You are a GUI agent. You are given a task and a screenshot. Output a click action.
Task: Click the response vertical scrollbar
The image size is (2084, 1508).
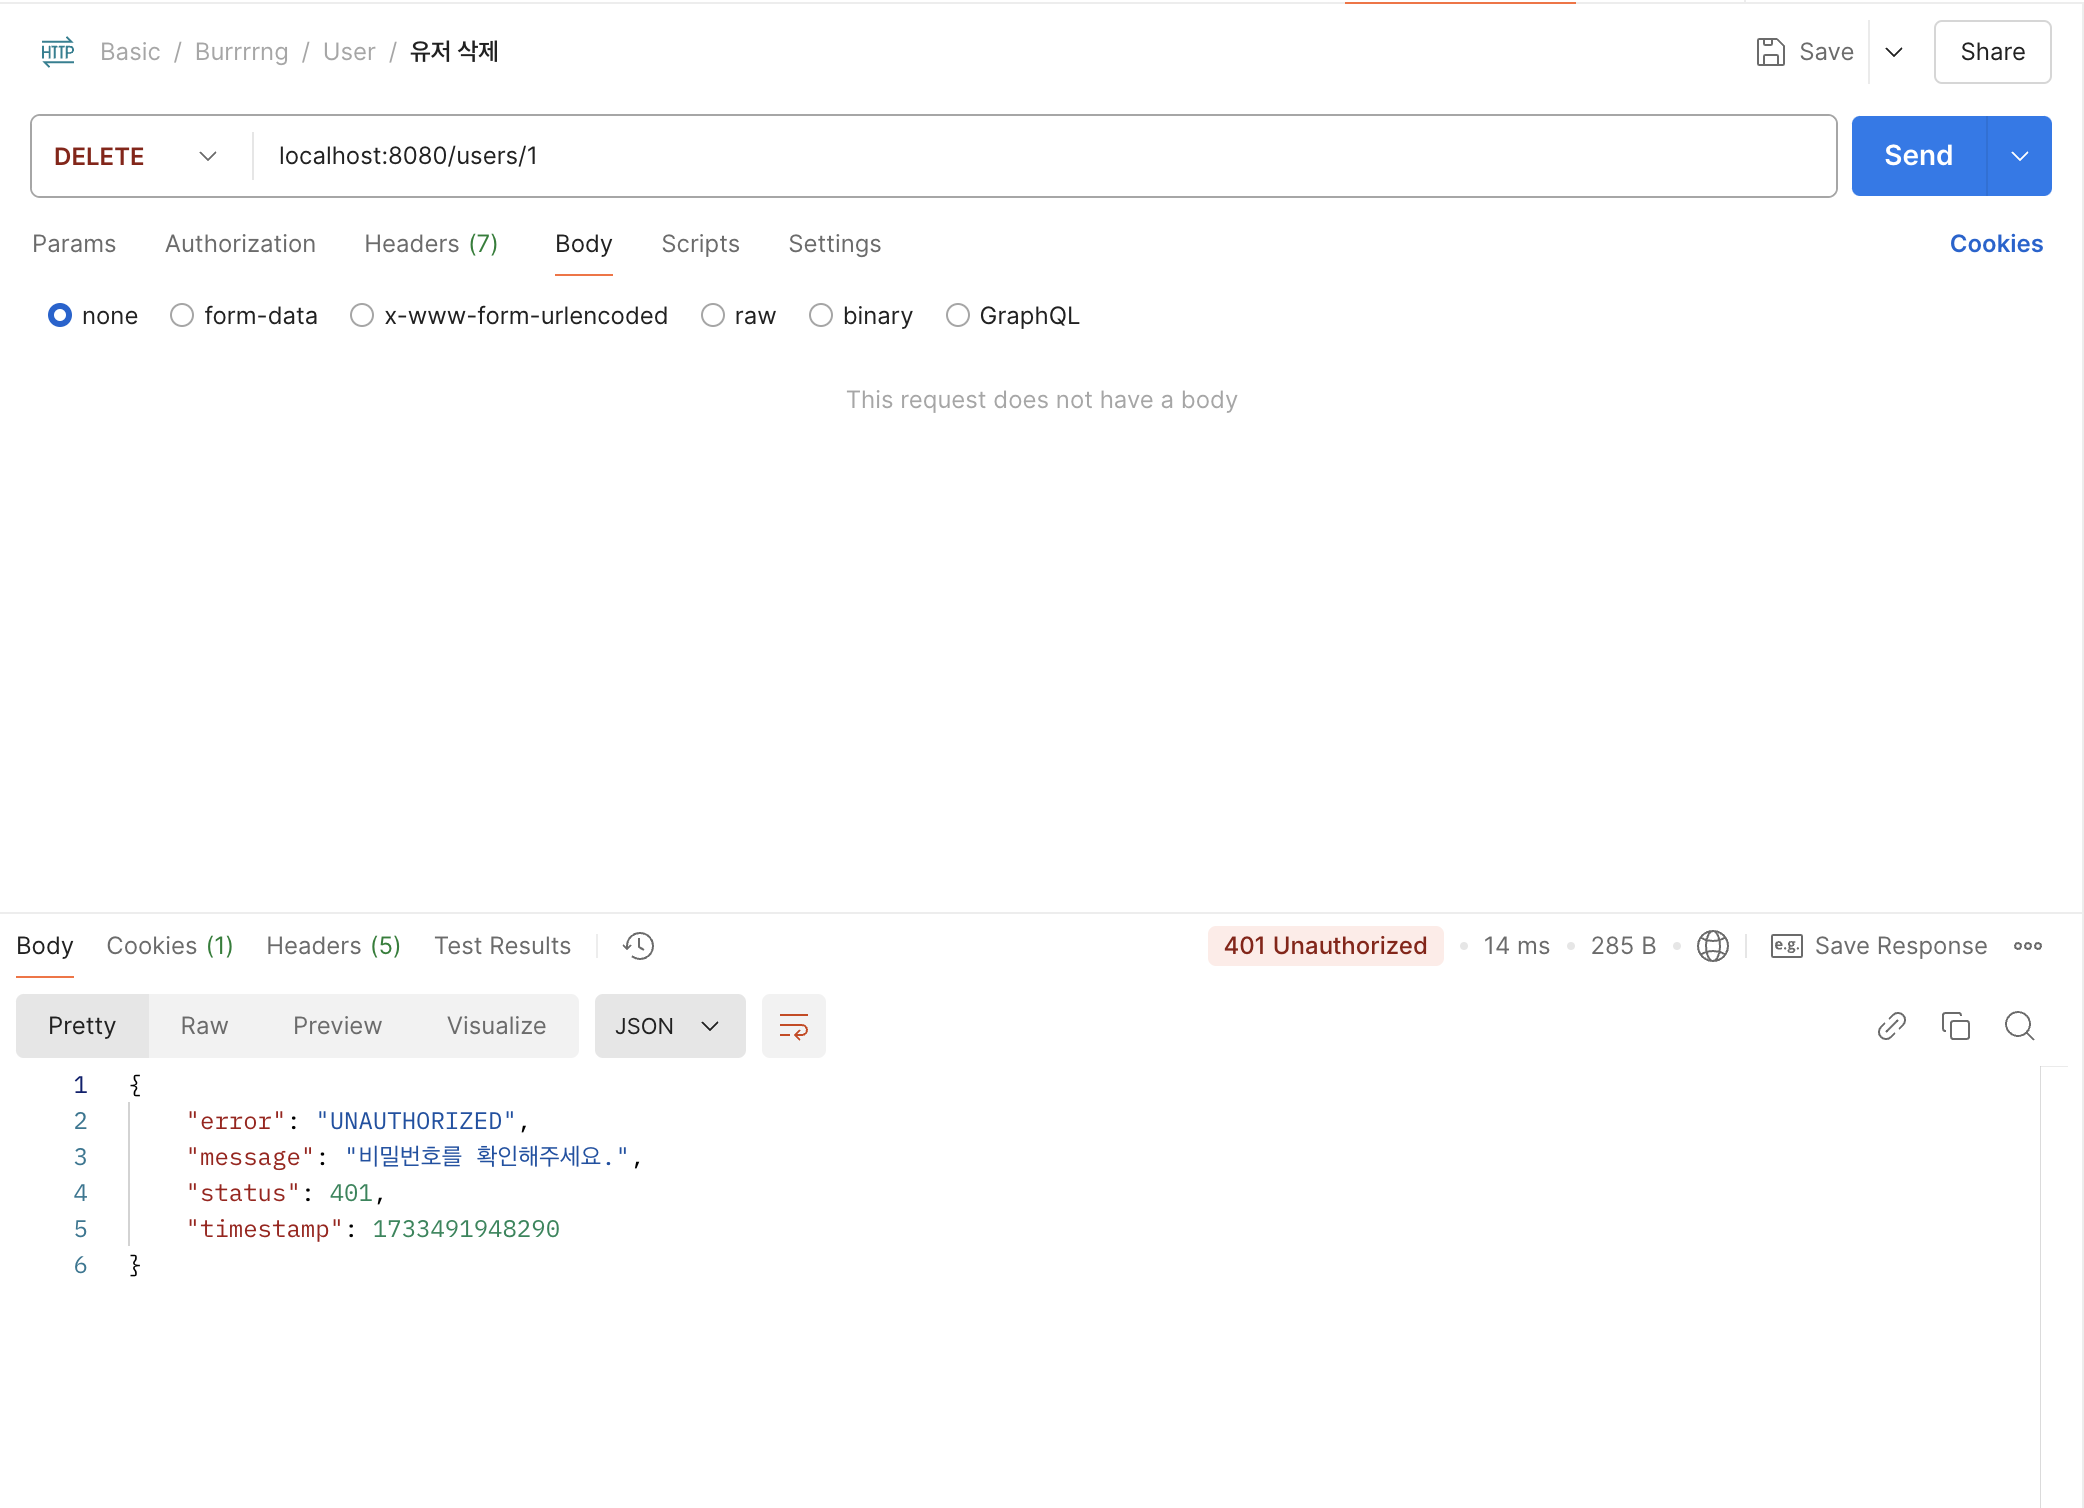2052,1280
